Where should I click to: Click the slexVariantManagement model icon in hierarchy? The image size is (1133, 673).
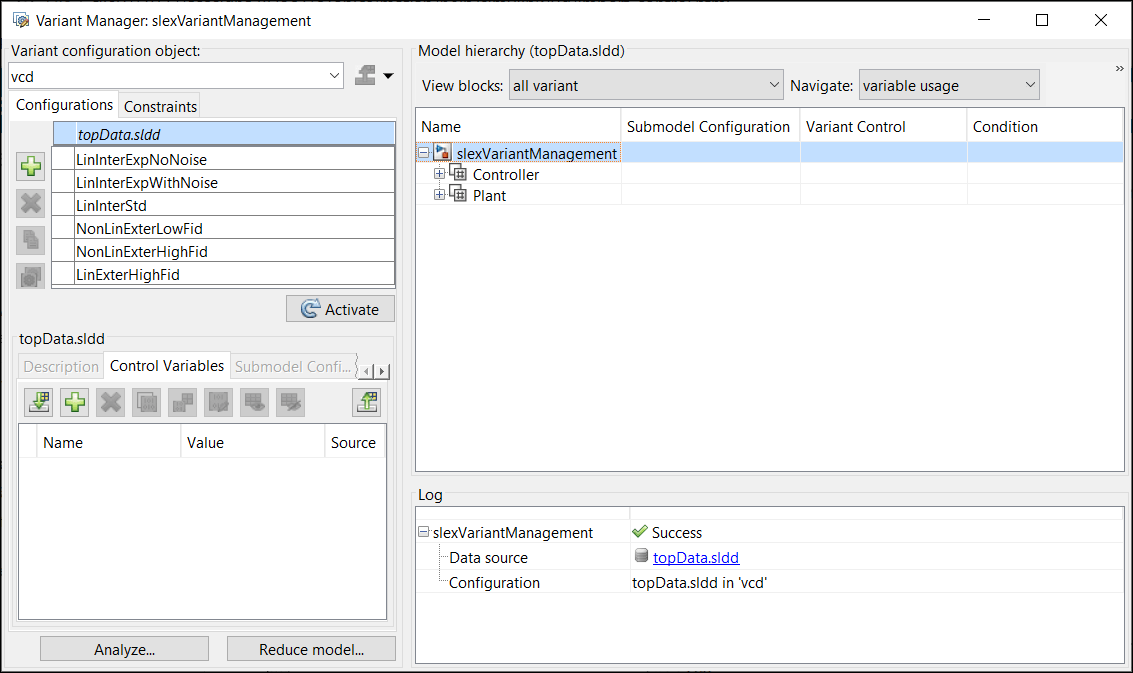442,153
